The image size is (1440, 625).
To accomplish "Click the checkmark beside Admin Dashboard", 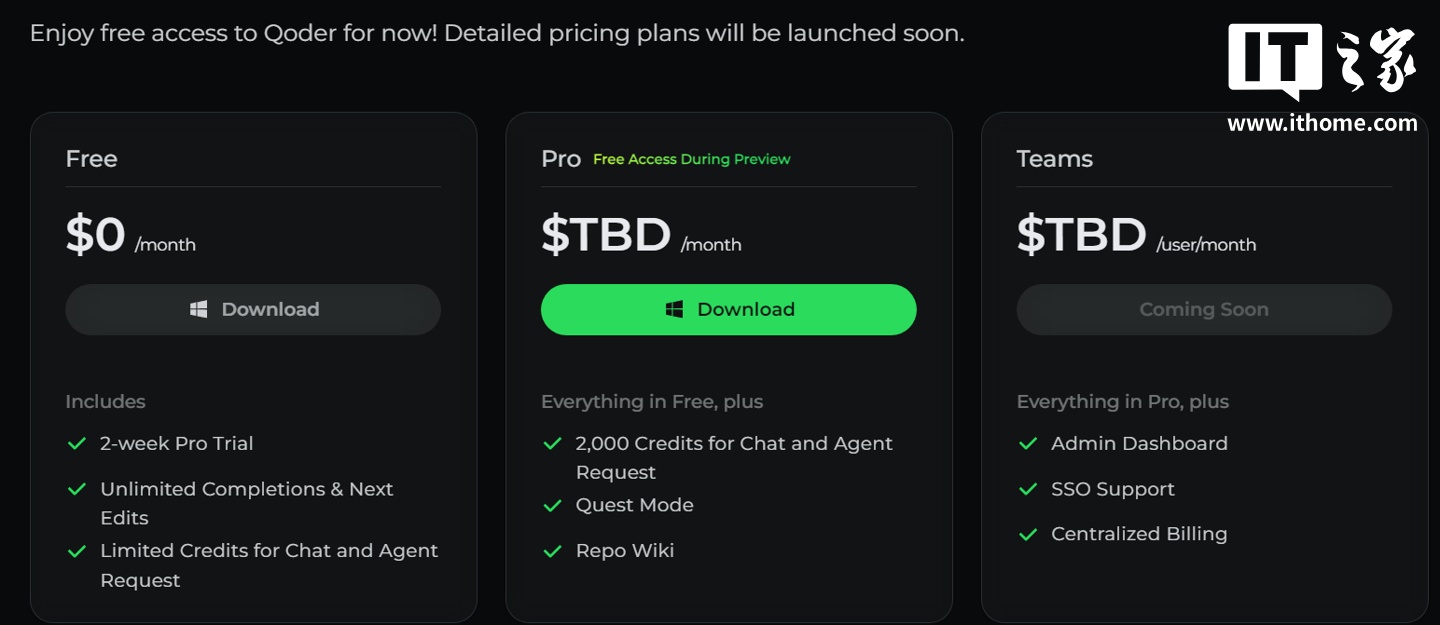I will [1028, 443].
